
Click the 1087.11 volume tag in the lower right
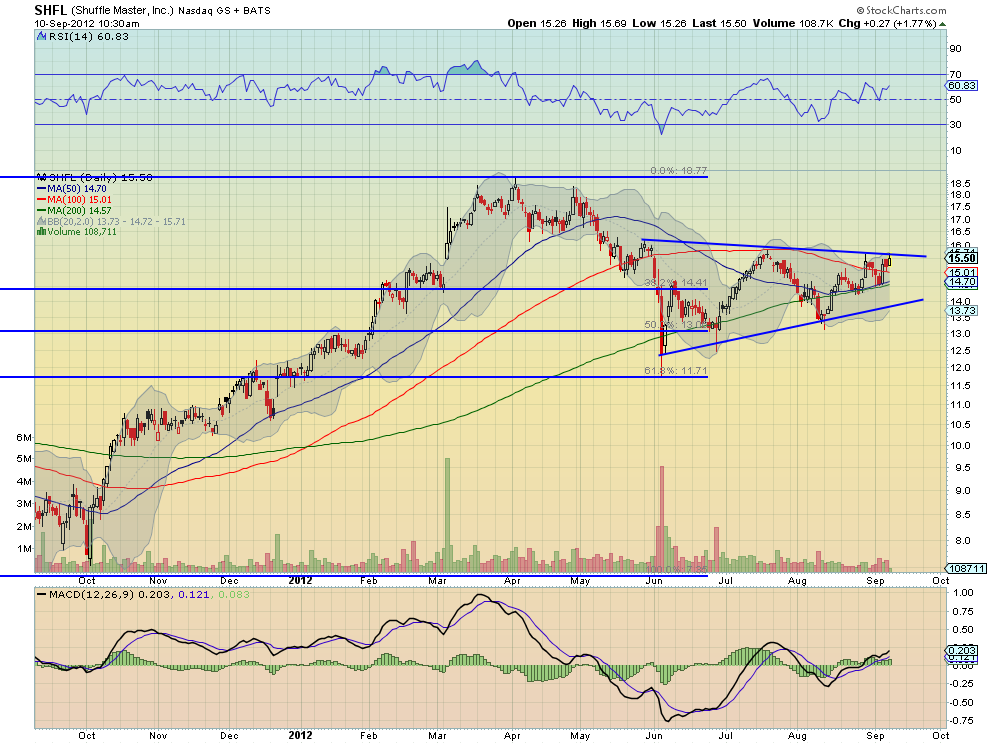point(964,567)
